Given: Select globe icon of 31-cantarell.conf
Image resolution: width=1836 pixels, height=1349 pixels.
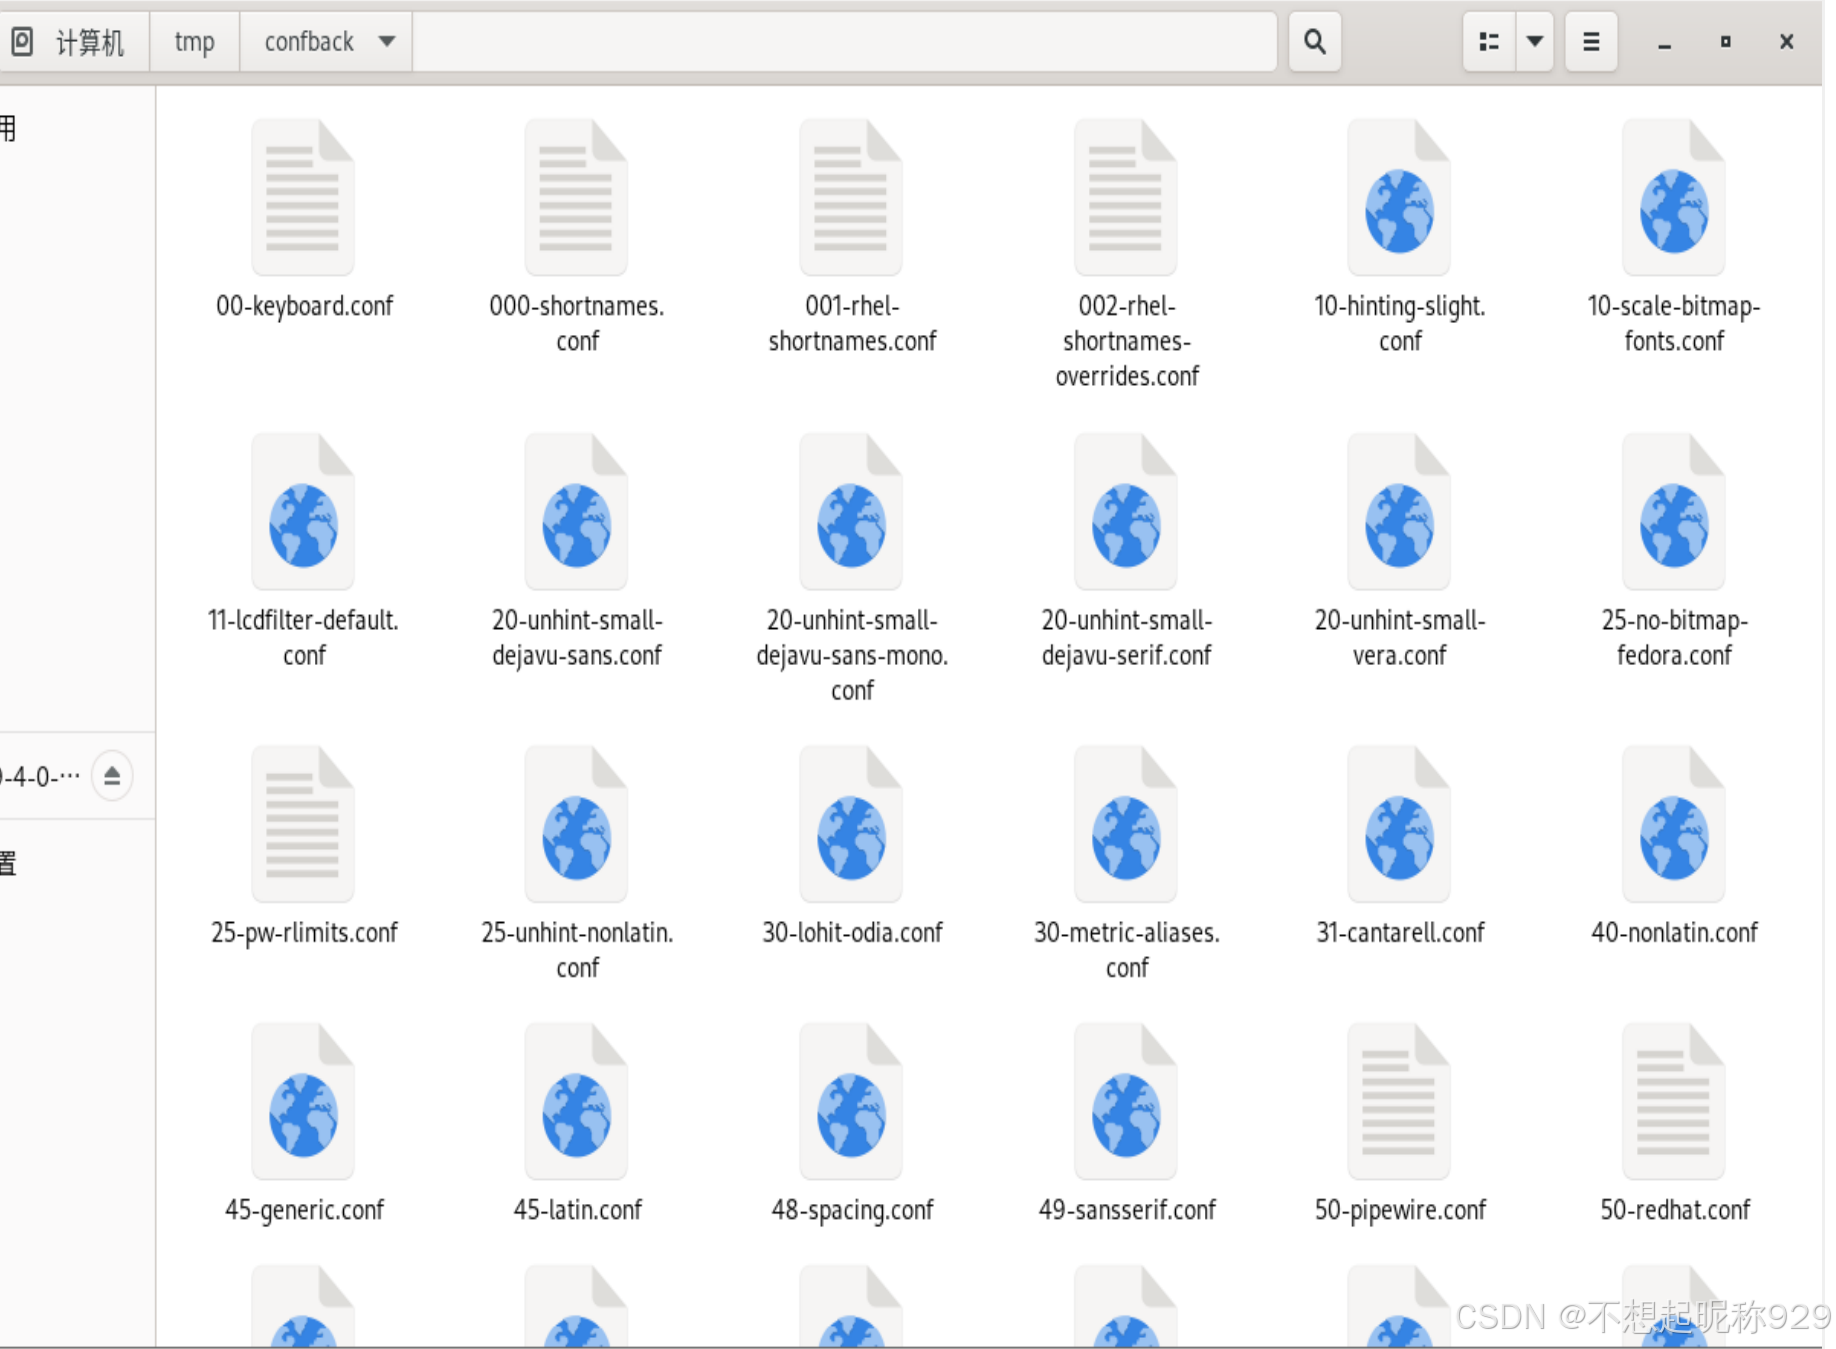Looking at the screenshot, I should [1399, 824].
